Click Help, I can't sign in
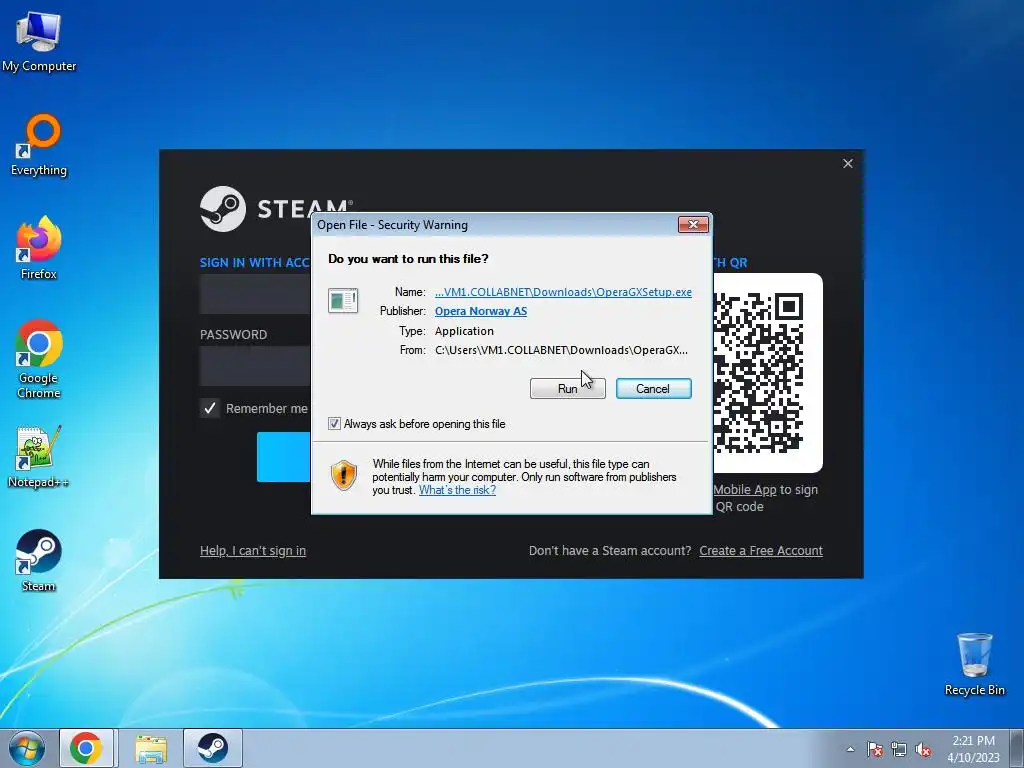This screenshot has width=1024, height=768. pyautogui.click(x=253, y=551)
